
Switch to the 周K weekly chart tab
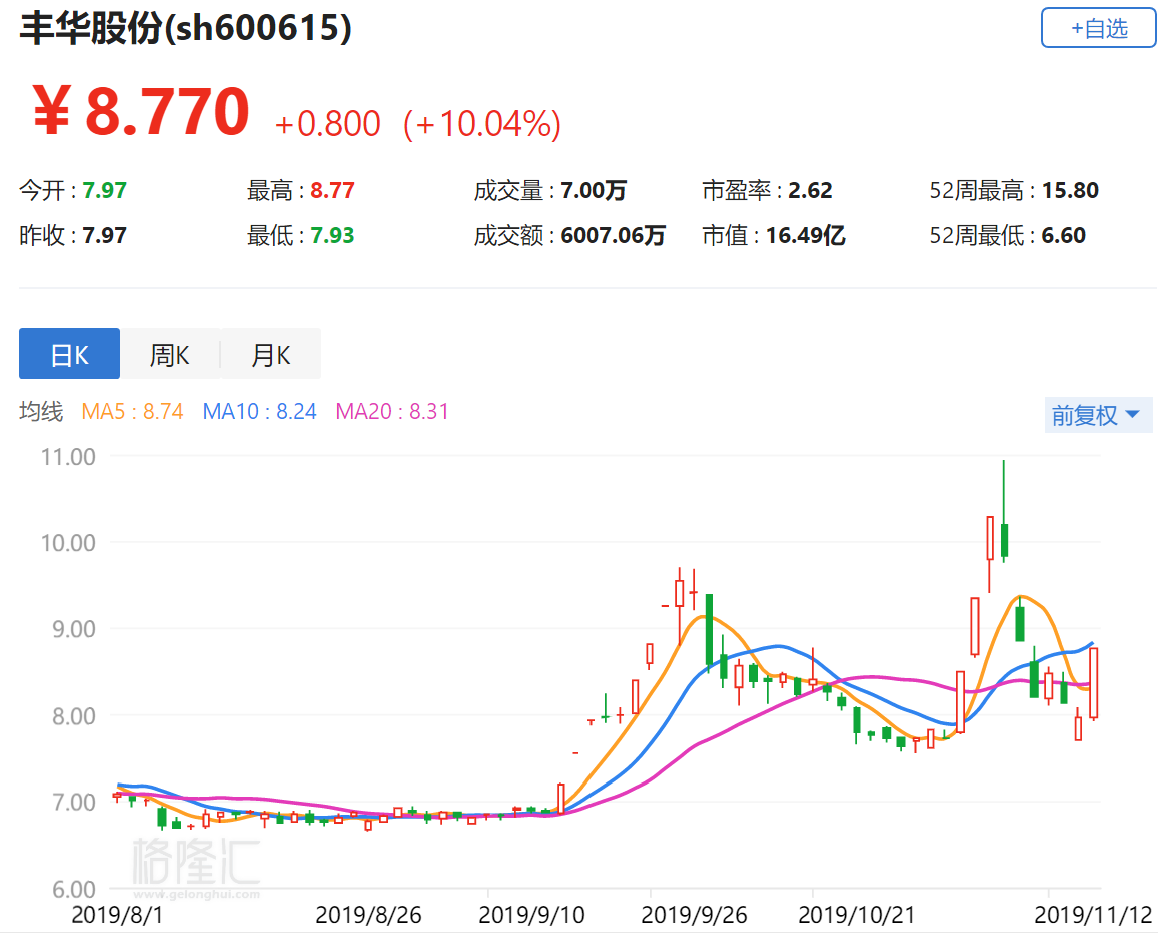point(170,354)
